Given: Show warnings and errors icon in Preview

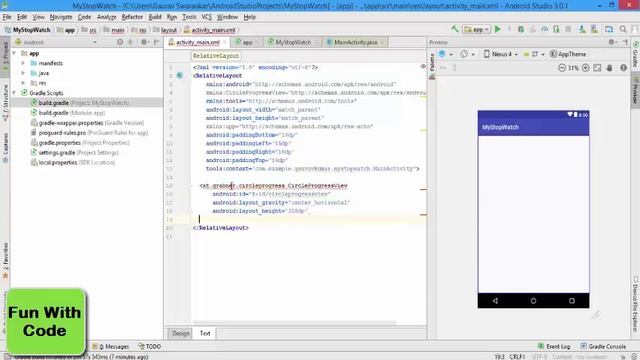Looking at the screenshot, I should (623, 68).
